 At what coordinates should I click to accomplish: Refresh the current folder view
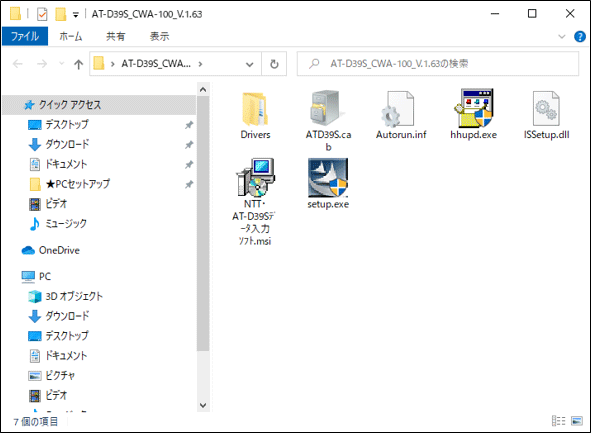click(x=274, y=64)
